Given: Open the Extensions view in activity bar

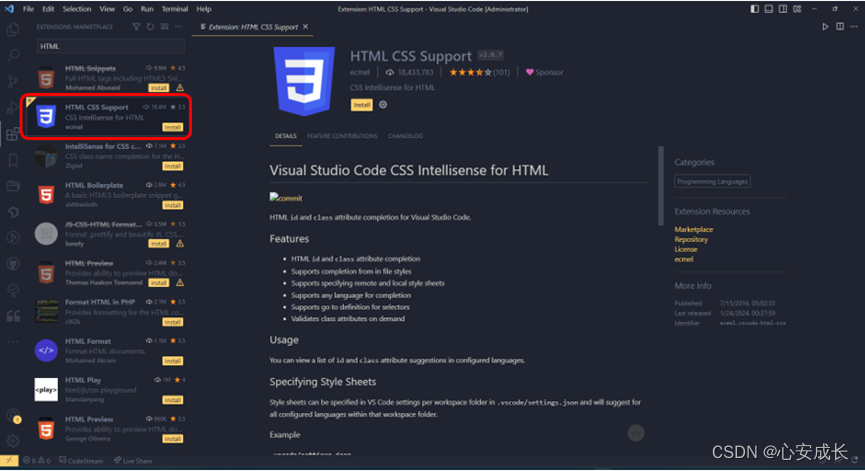Looking at the screenshot, I should (x=13, y=134).
